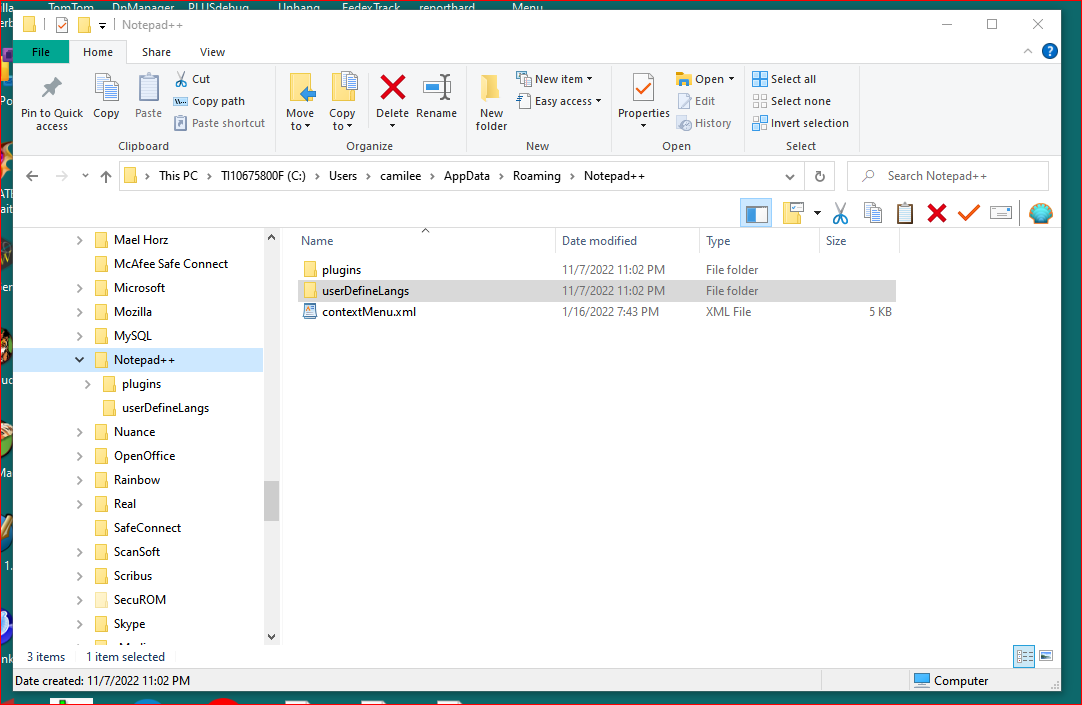Open the File tab

tap(41, 52)
